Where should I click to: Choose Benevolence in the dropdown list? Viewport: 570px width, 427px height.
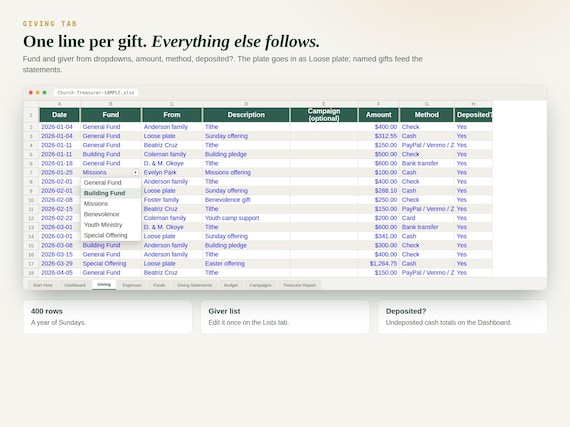111,214
